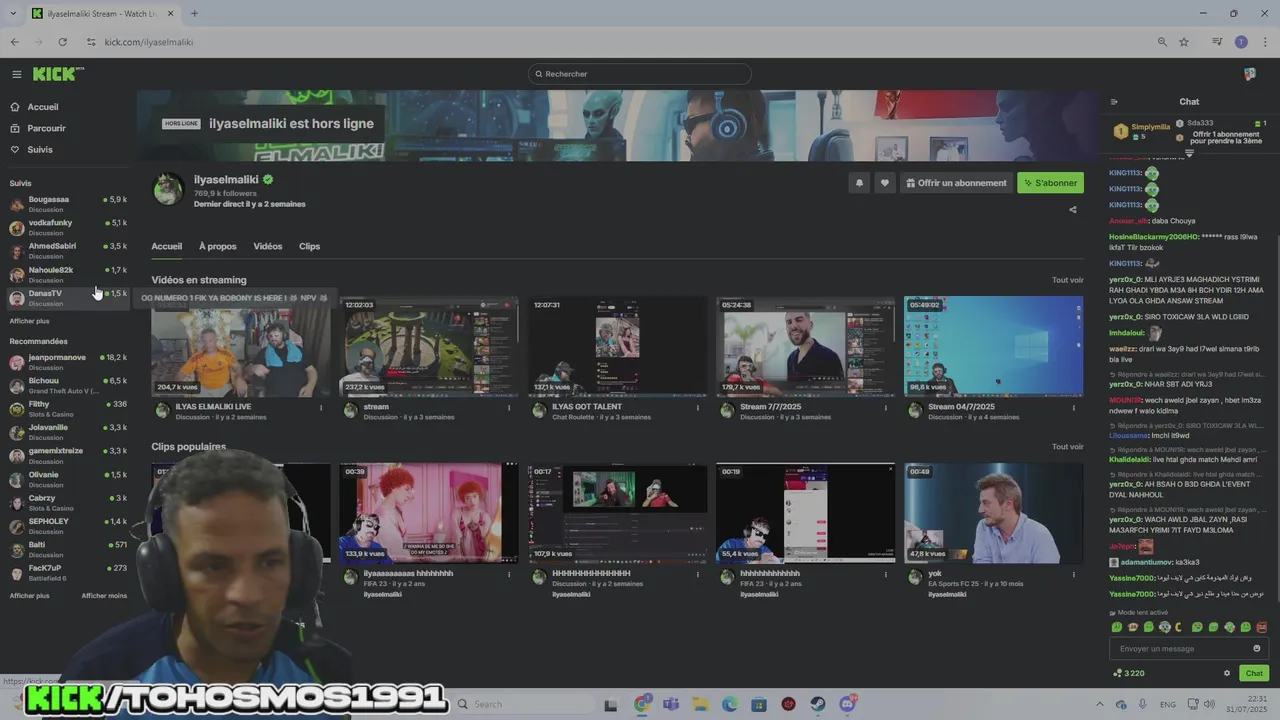Open new browser tab plus button
The width and height of the screenshot is (1280, 720).
[194, 13]
